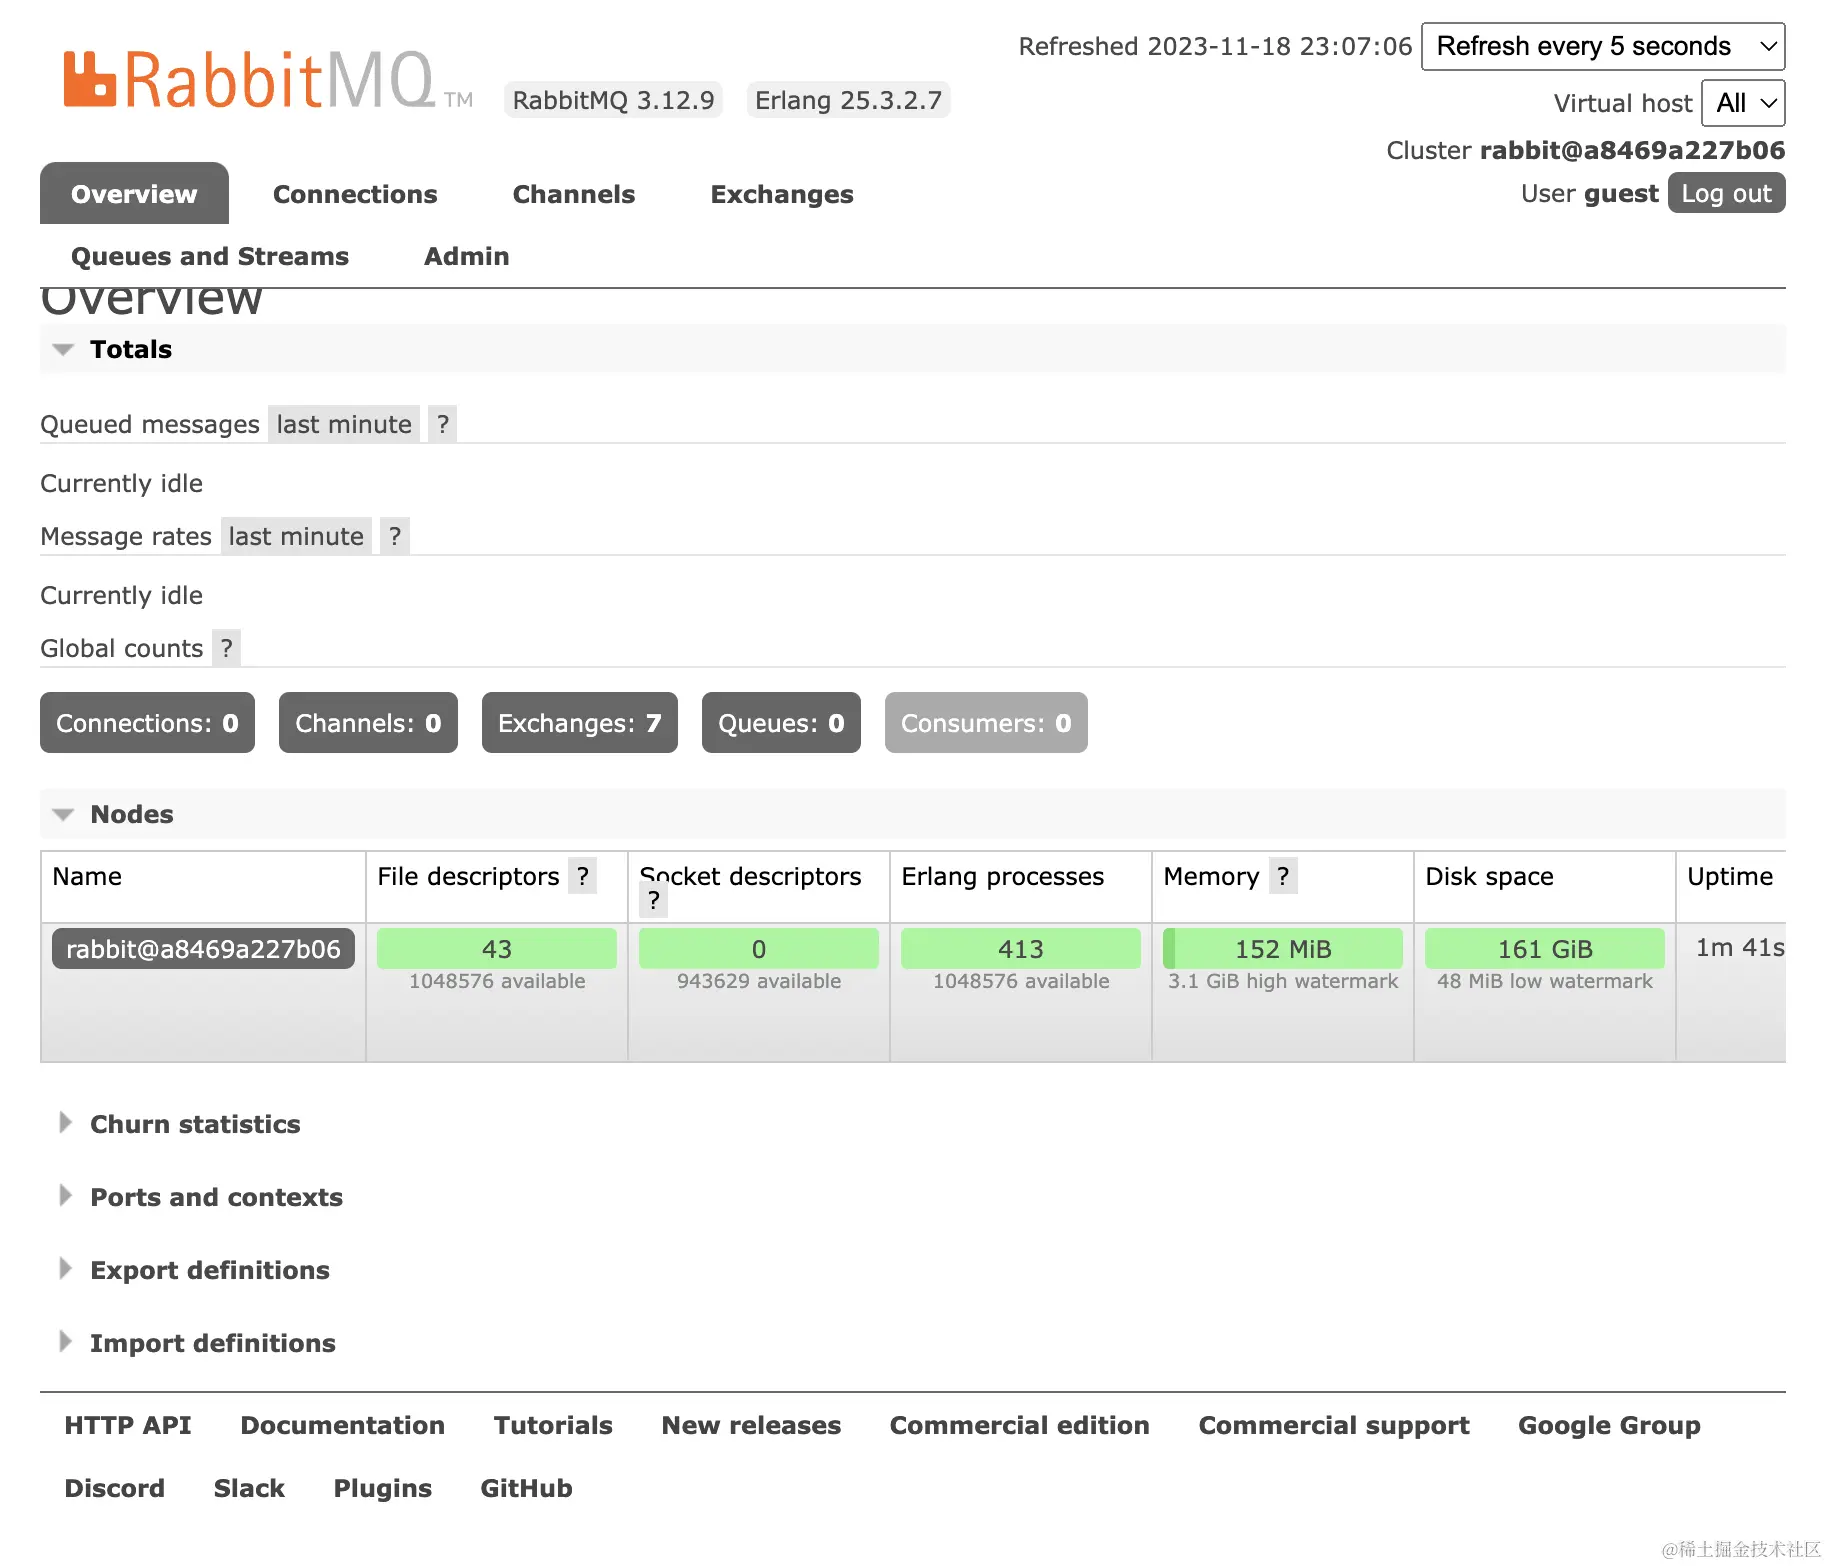Open help for Global counts
The image size is (1828, 1566).
226,648
